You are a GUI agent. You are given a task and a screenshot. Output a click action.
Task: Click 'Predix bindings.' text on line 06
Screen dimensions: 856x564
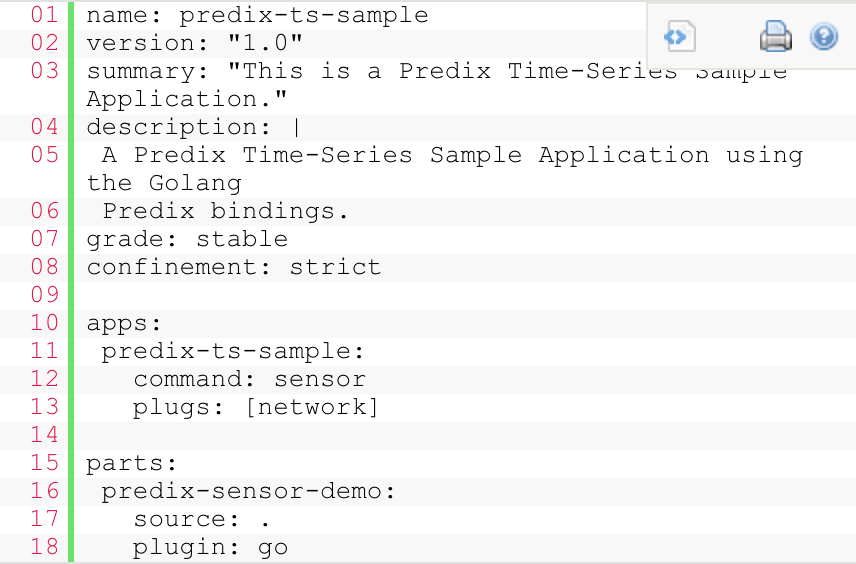(225, 211)
